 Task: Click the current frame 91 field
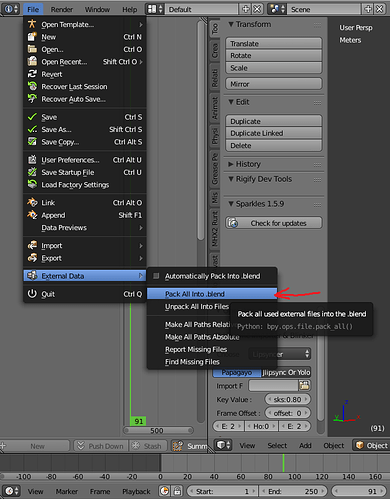[359, 491]
